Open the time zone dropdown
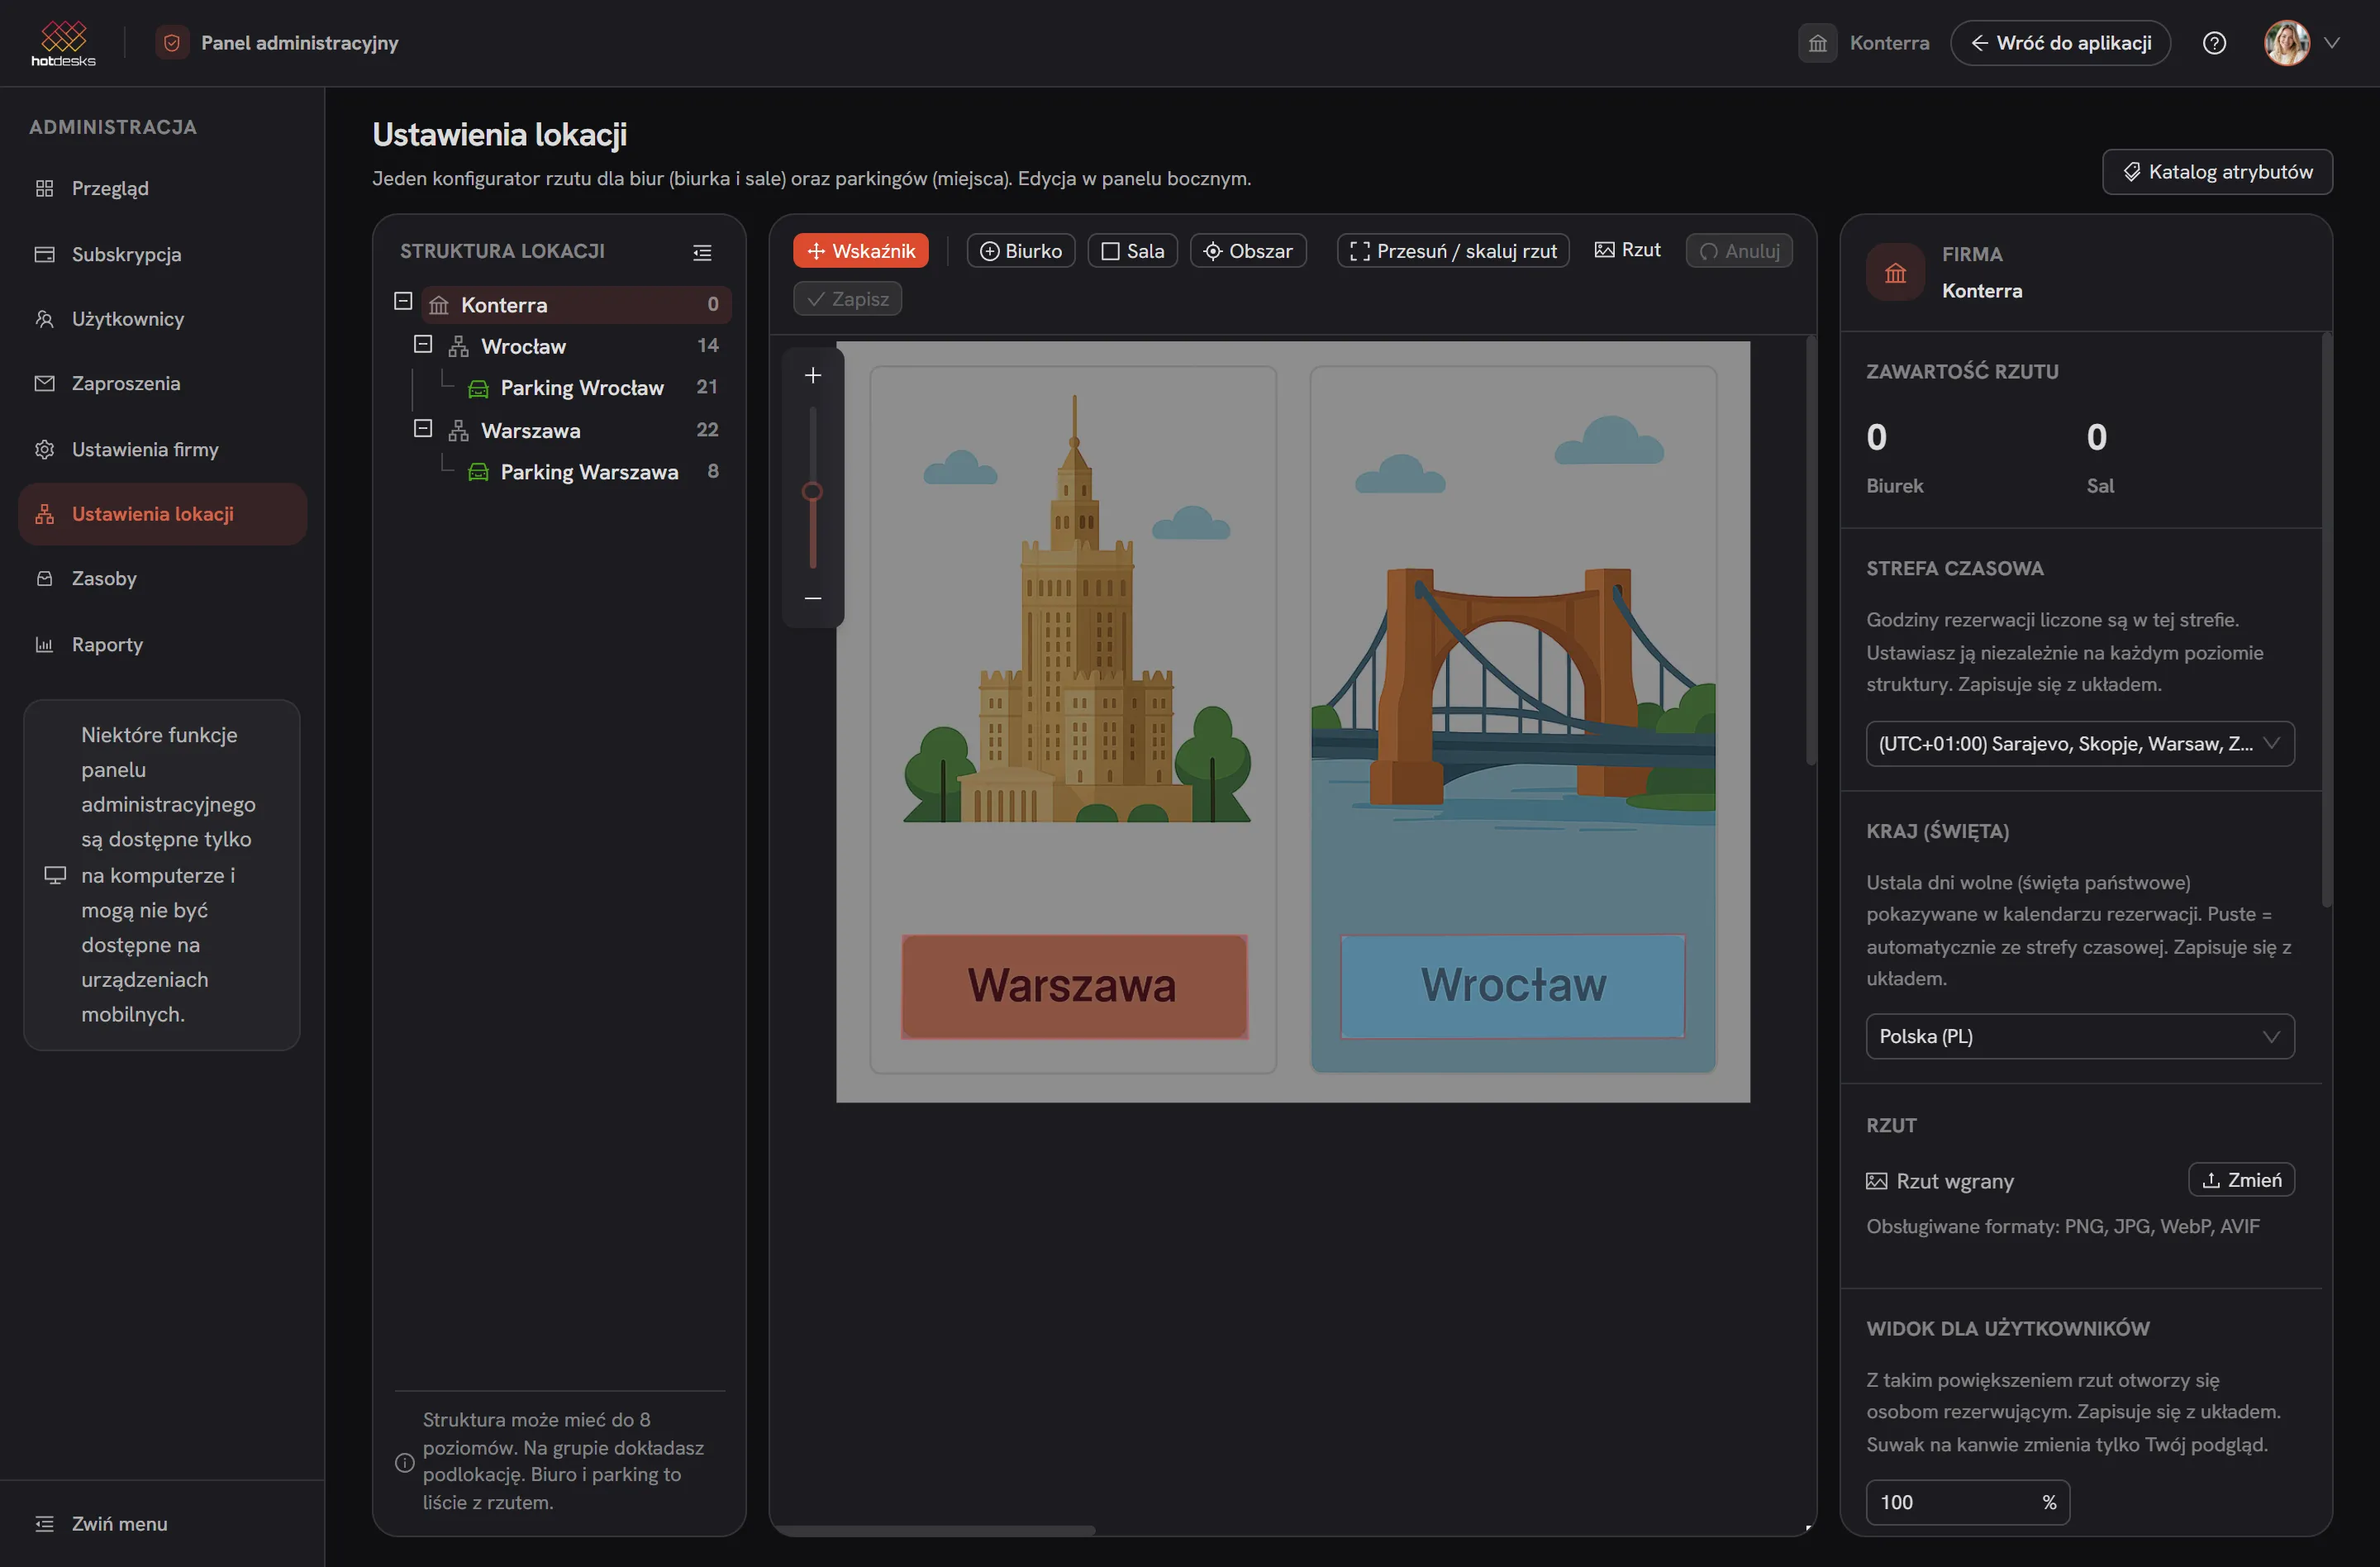 coord(2079,743)
